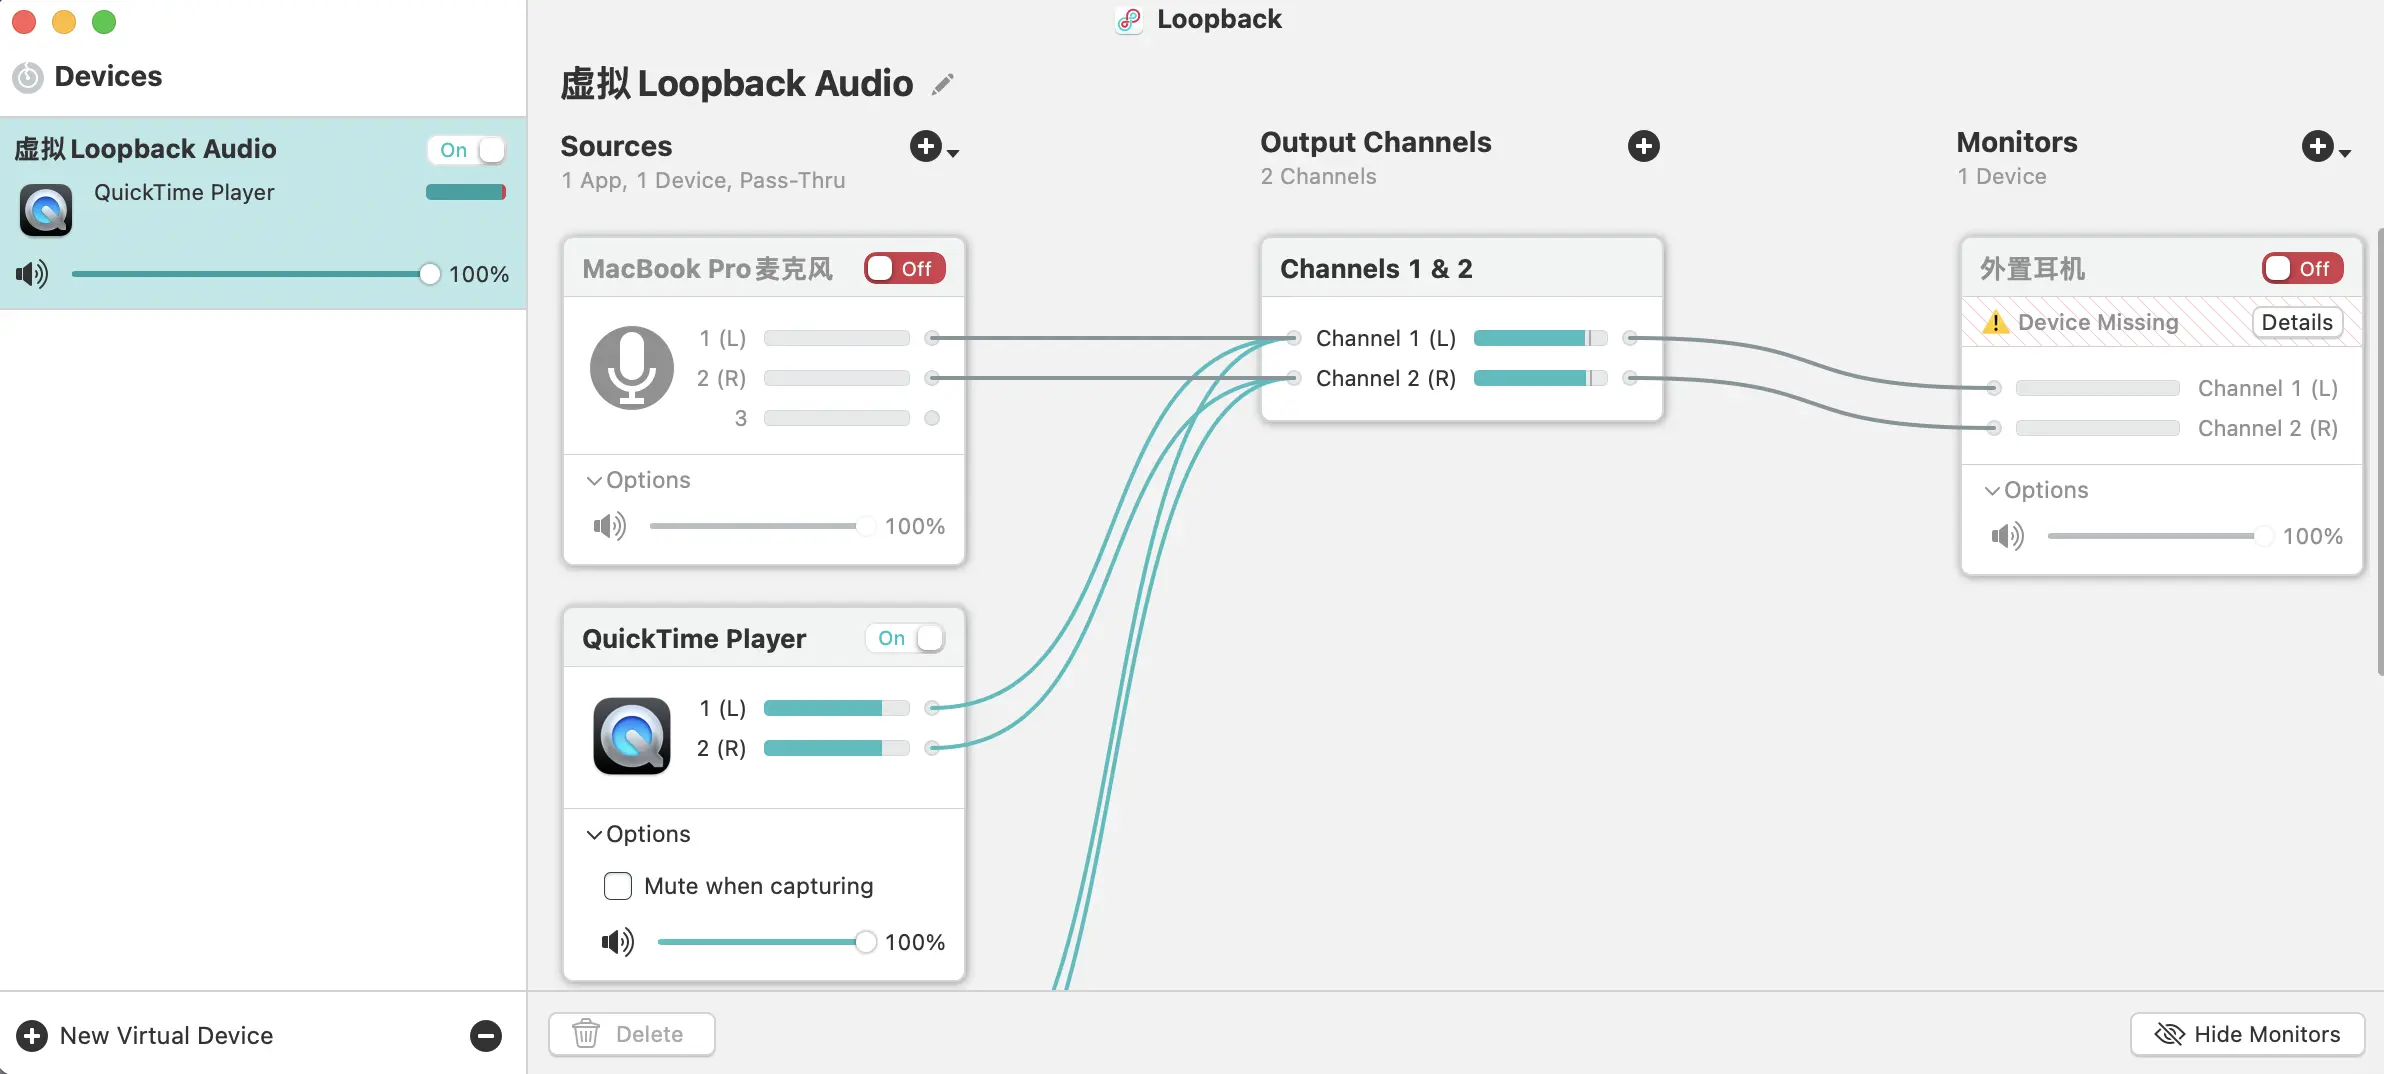The width and height of the screenshot is (2384, 1074).
Task: Click the Hide Monitors button
Action: 2247,1034
